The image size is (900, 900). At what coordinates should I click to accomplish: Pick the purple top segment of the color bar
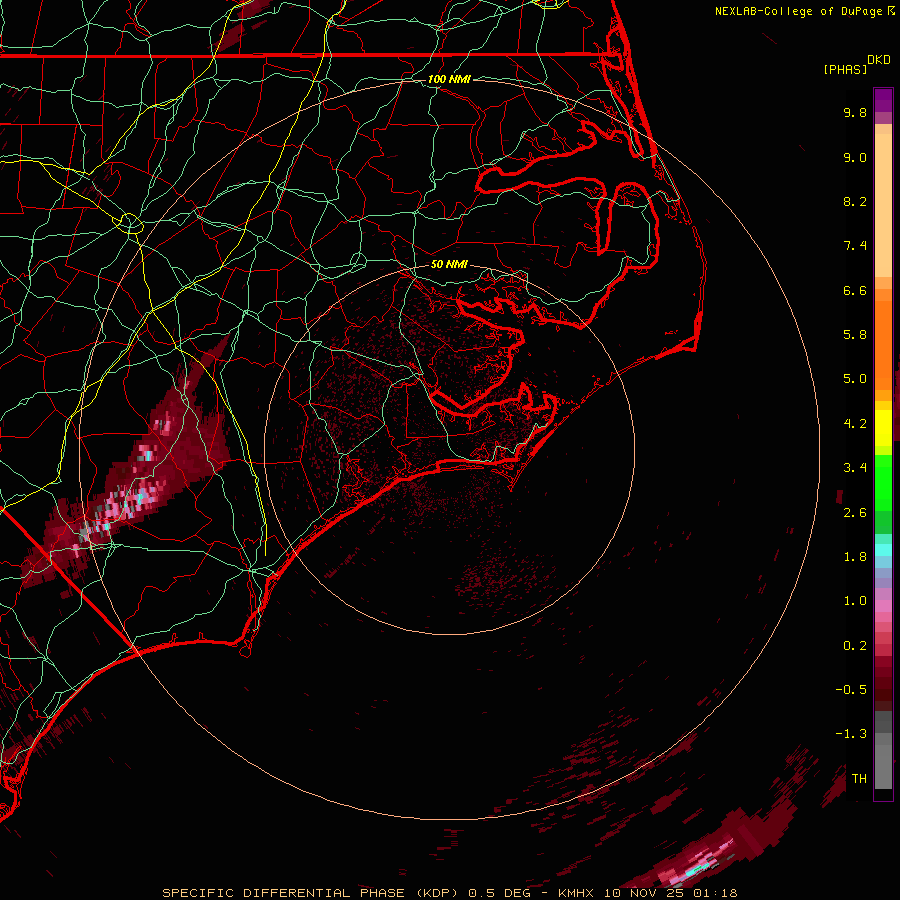[x=883, y=100]
